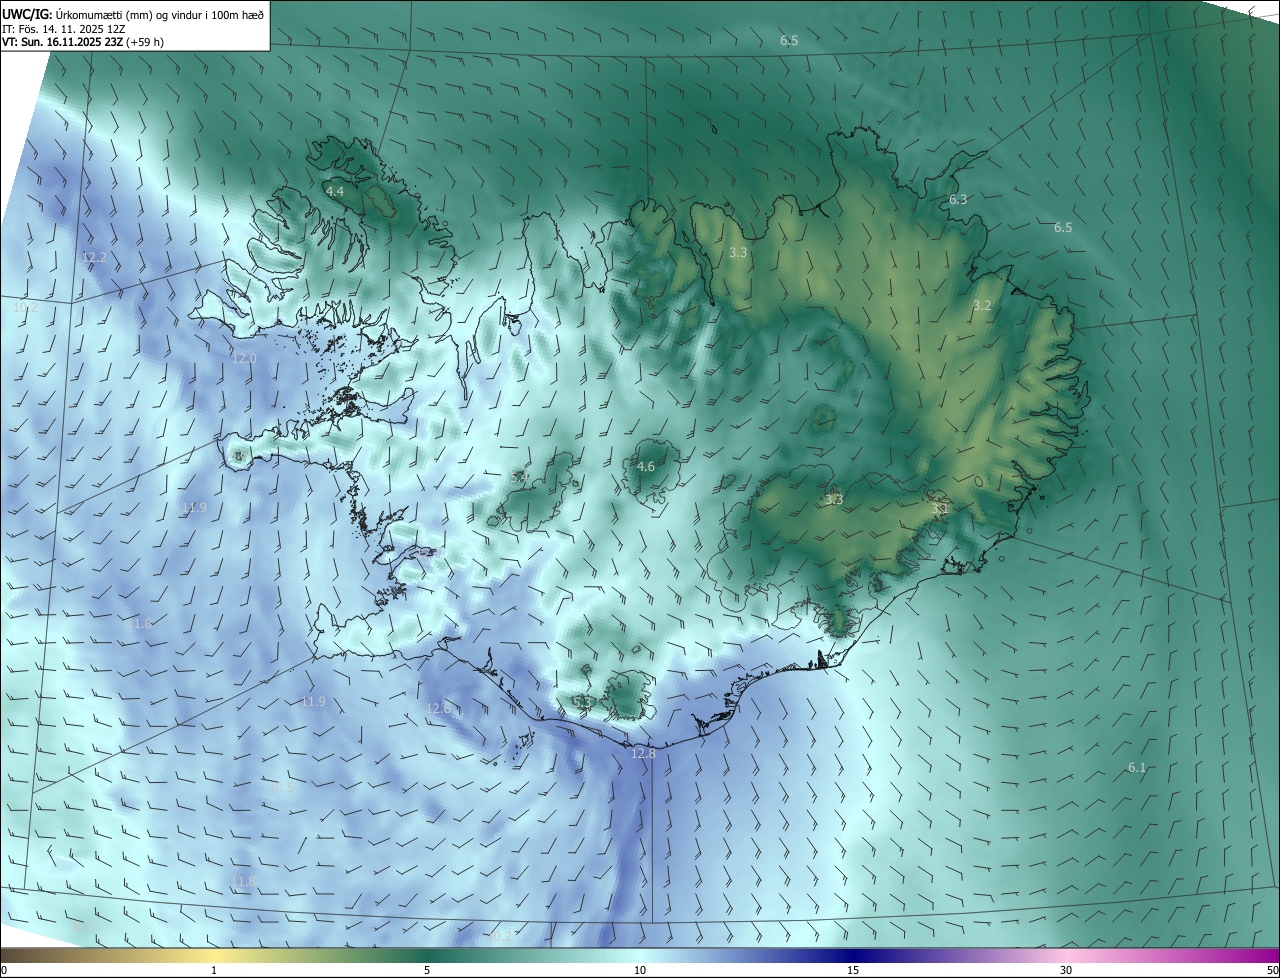Click the 6.1 value label on the map
1280x978 pixels.
click(1137, 767)
